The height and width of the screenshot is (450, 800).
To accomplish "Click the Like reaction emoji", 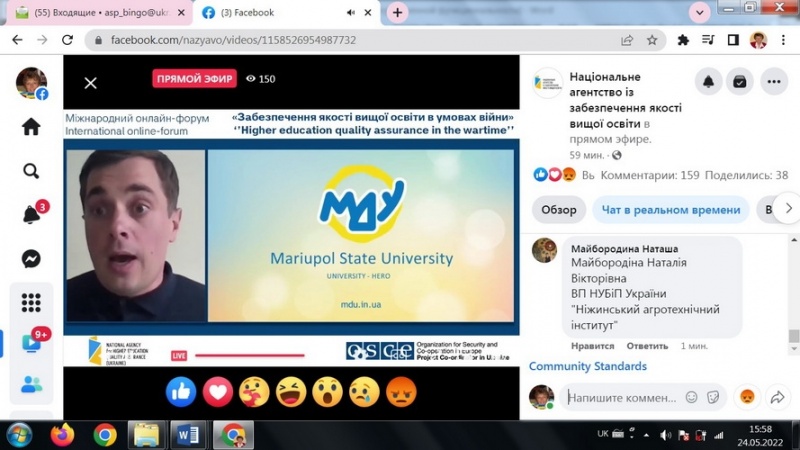I will click(181, 392).
